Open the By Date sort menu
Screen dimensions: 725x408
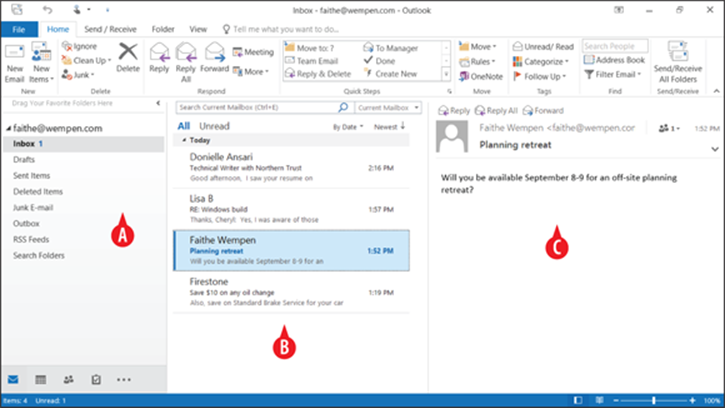tap(348, 127)
